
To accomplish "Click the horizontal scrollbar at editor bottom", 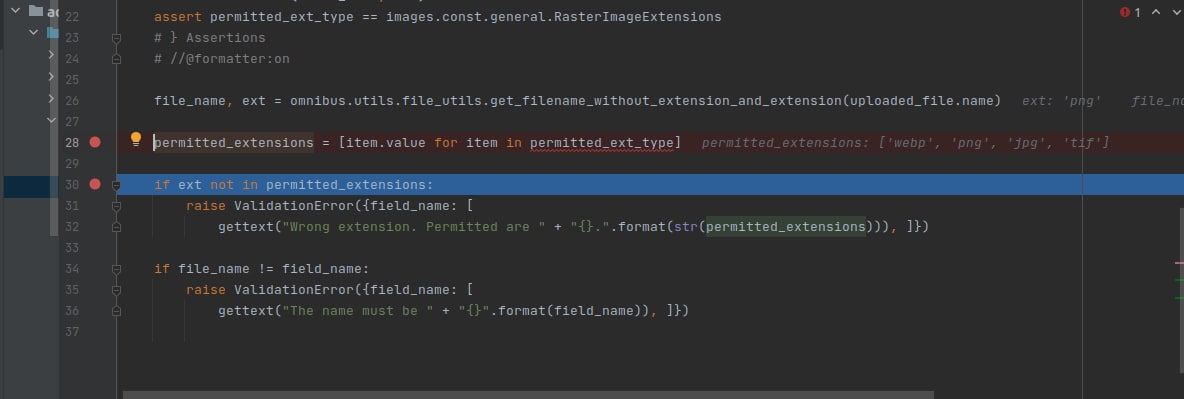I will [529, 394].
